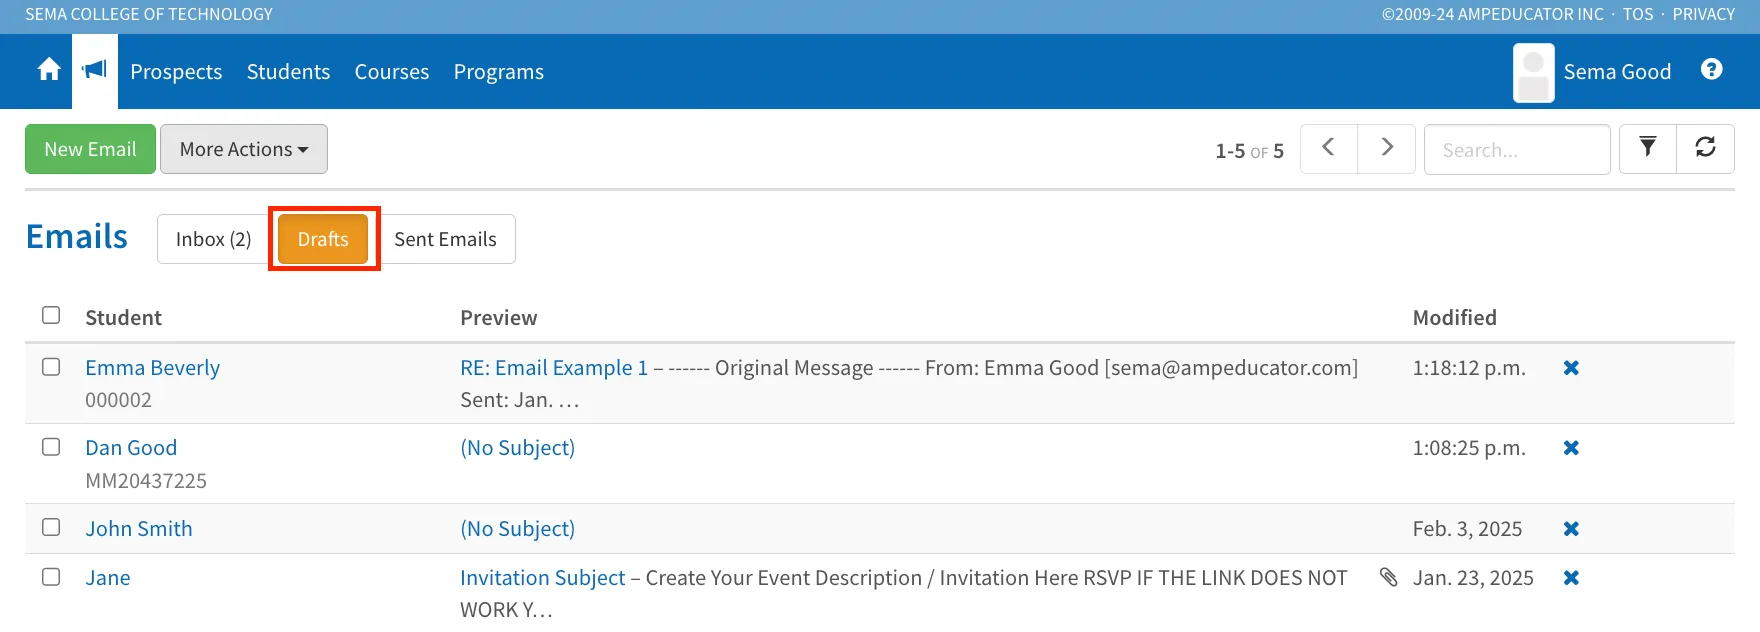Open the Programs menu
Image resolution: width=1760 pixels, height=632 pixels.
coord(499,72)
